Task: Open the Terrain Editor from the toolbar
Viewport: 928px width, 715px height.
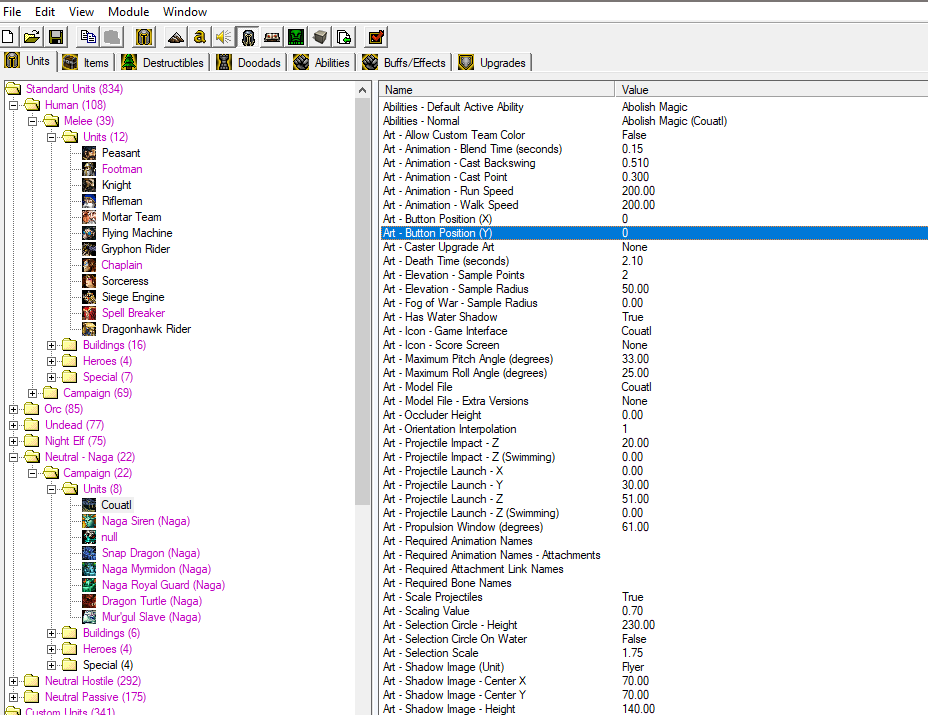Action: pyautogui.click(x=175, y=37)
